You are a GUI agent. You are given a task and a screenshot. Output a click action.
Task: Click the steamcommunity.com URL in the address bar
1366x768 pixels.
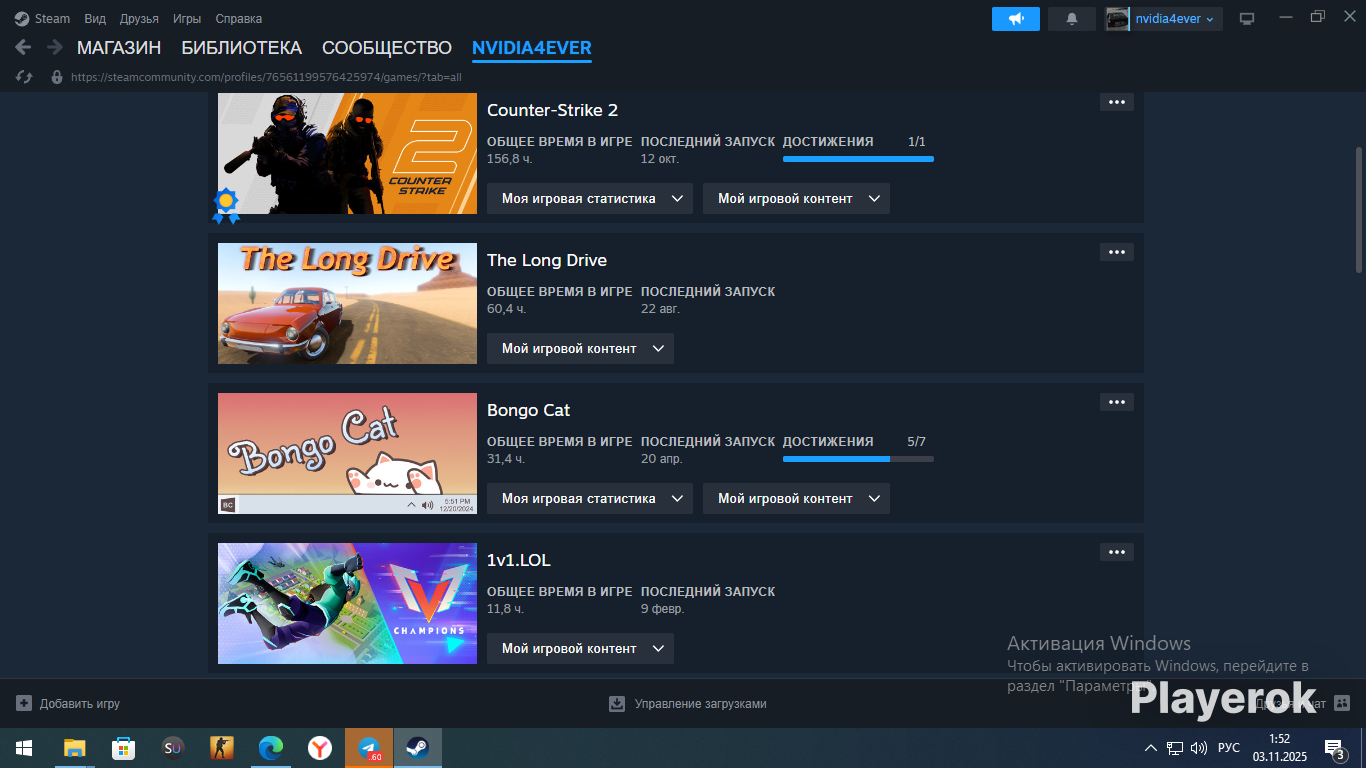point(266,77)
